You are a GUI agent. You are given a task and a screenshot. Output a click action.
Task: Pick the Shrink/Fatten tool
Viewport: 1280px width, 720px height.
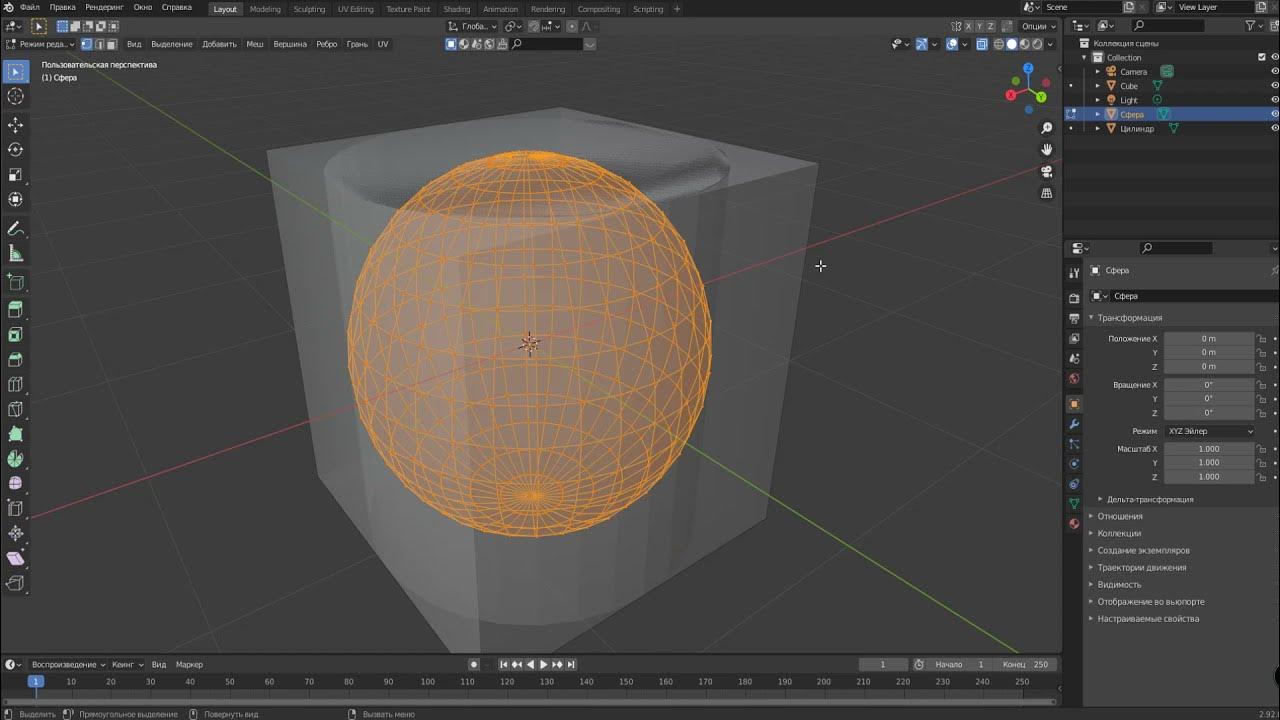[x=16, y=534]
